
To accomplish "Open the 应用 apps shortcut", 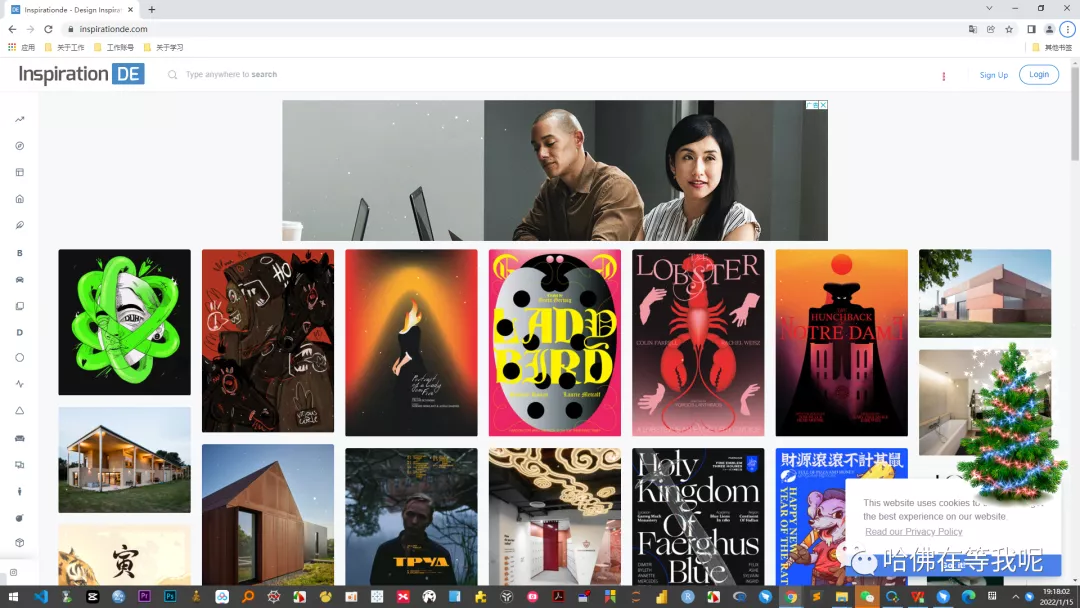I will click(21, 48).
